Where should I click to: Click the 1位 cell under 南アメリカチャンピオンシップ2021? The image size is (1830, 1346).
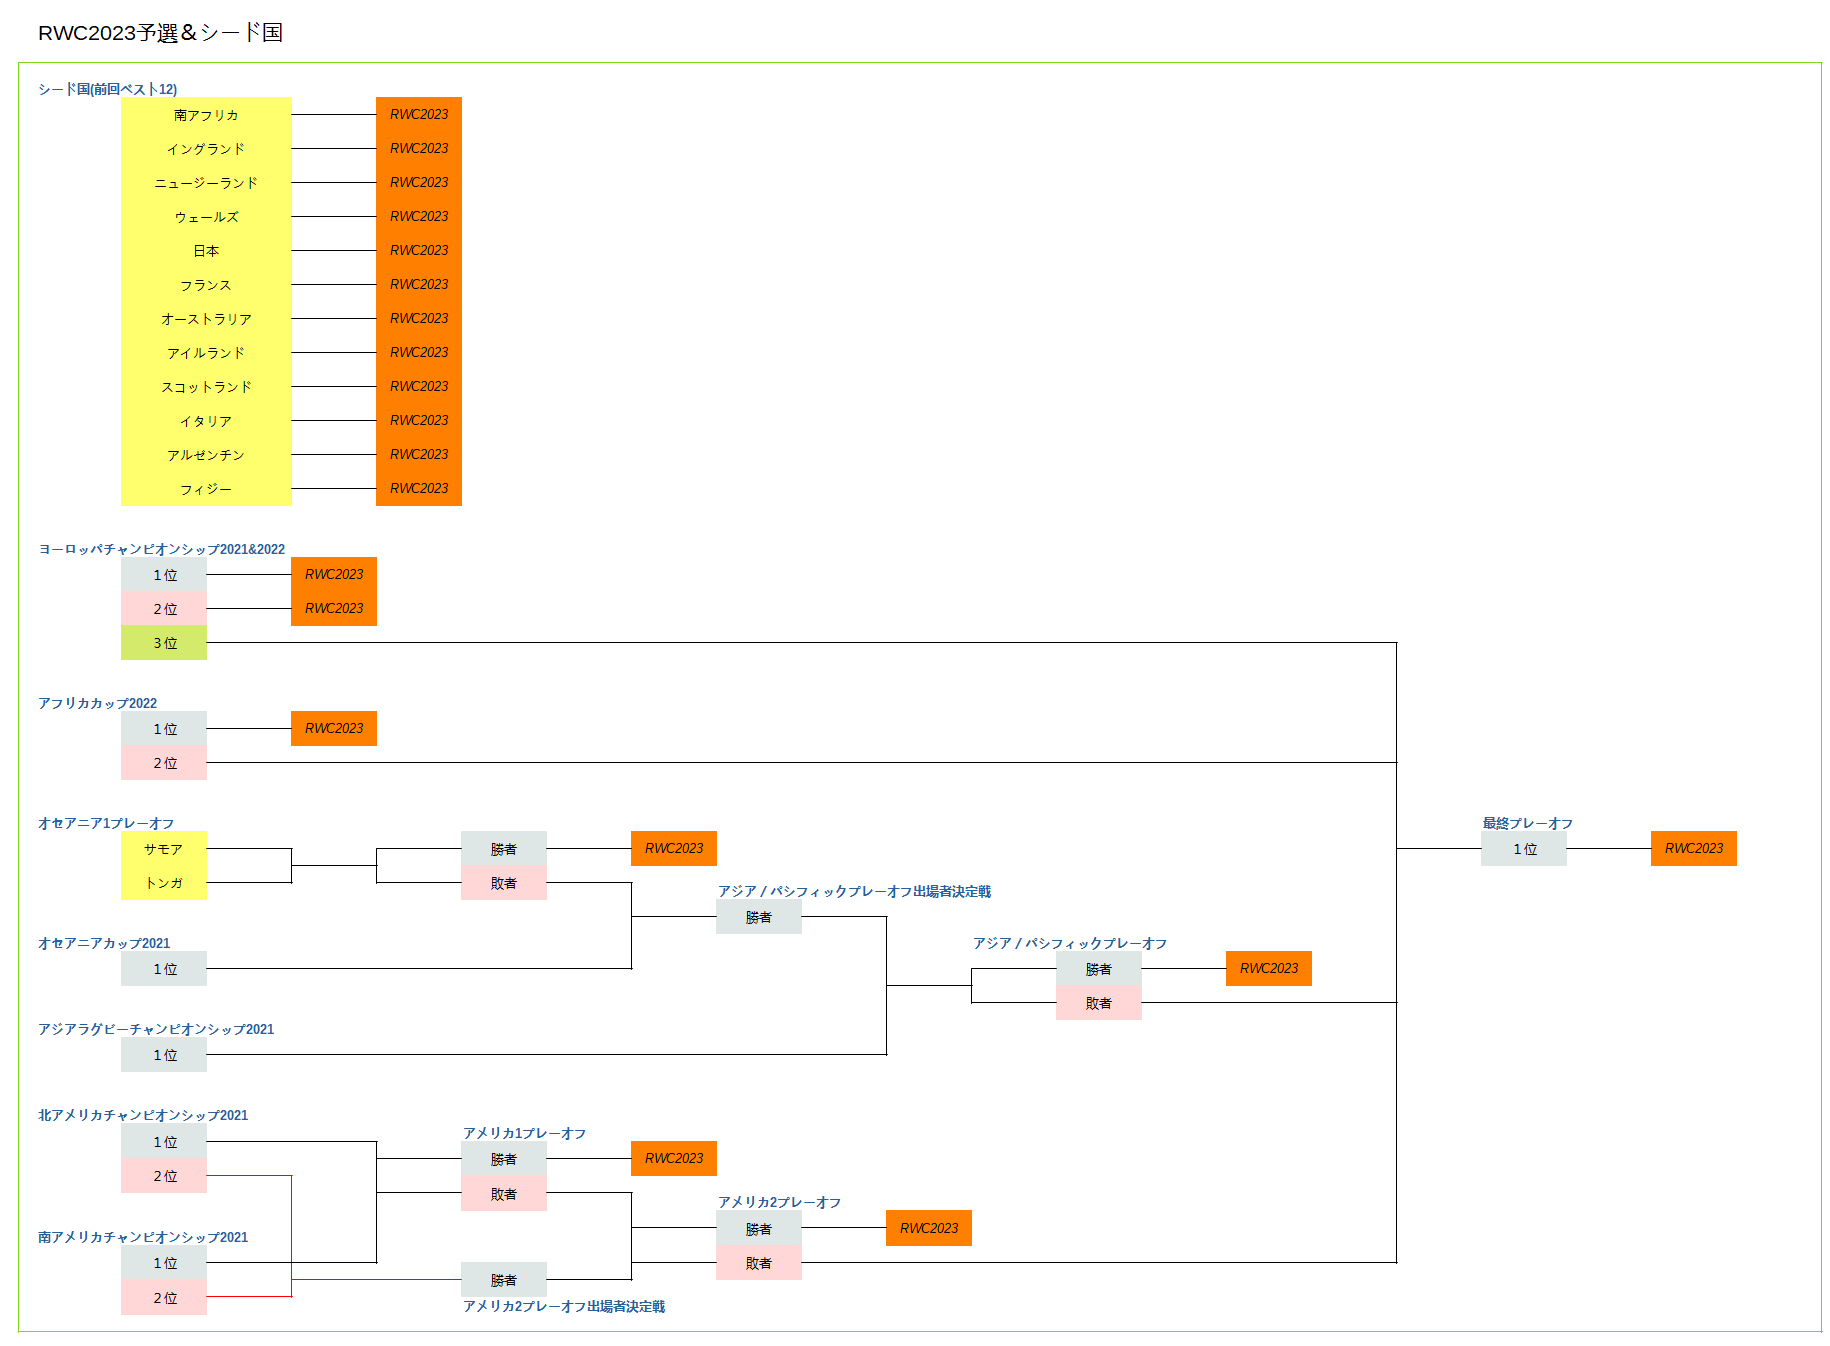164,1263
